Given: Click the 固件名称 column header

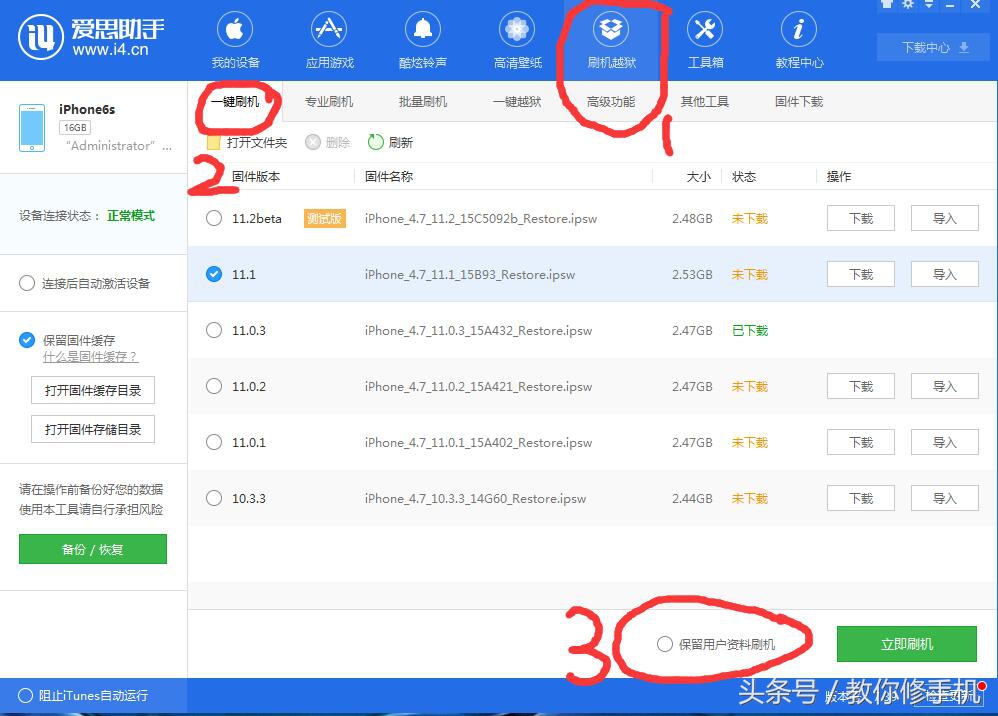Looking at the screenshot, I should tap(389, 176).
